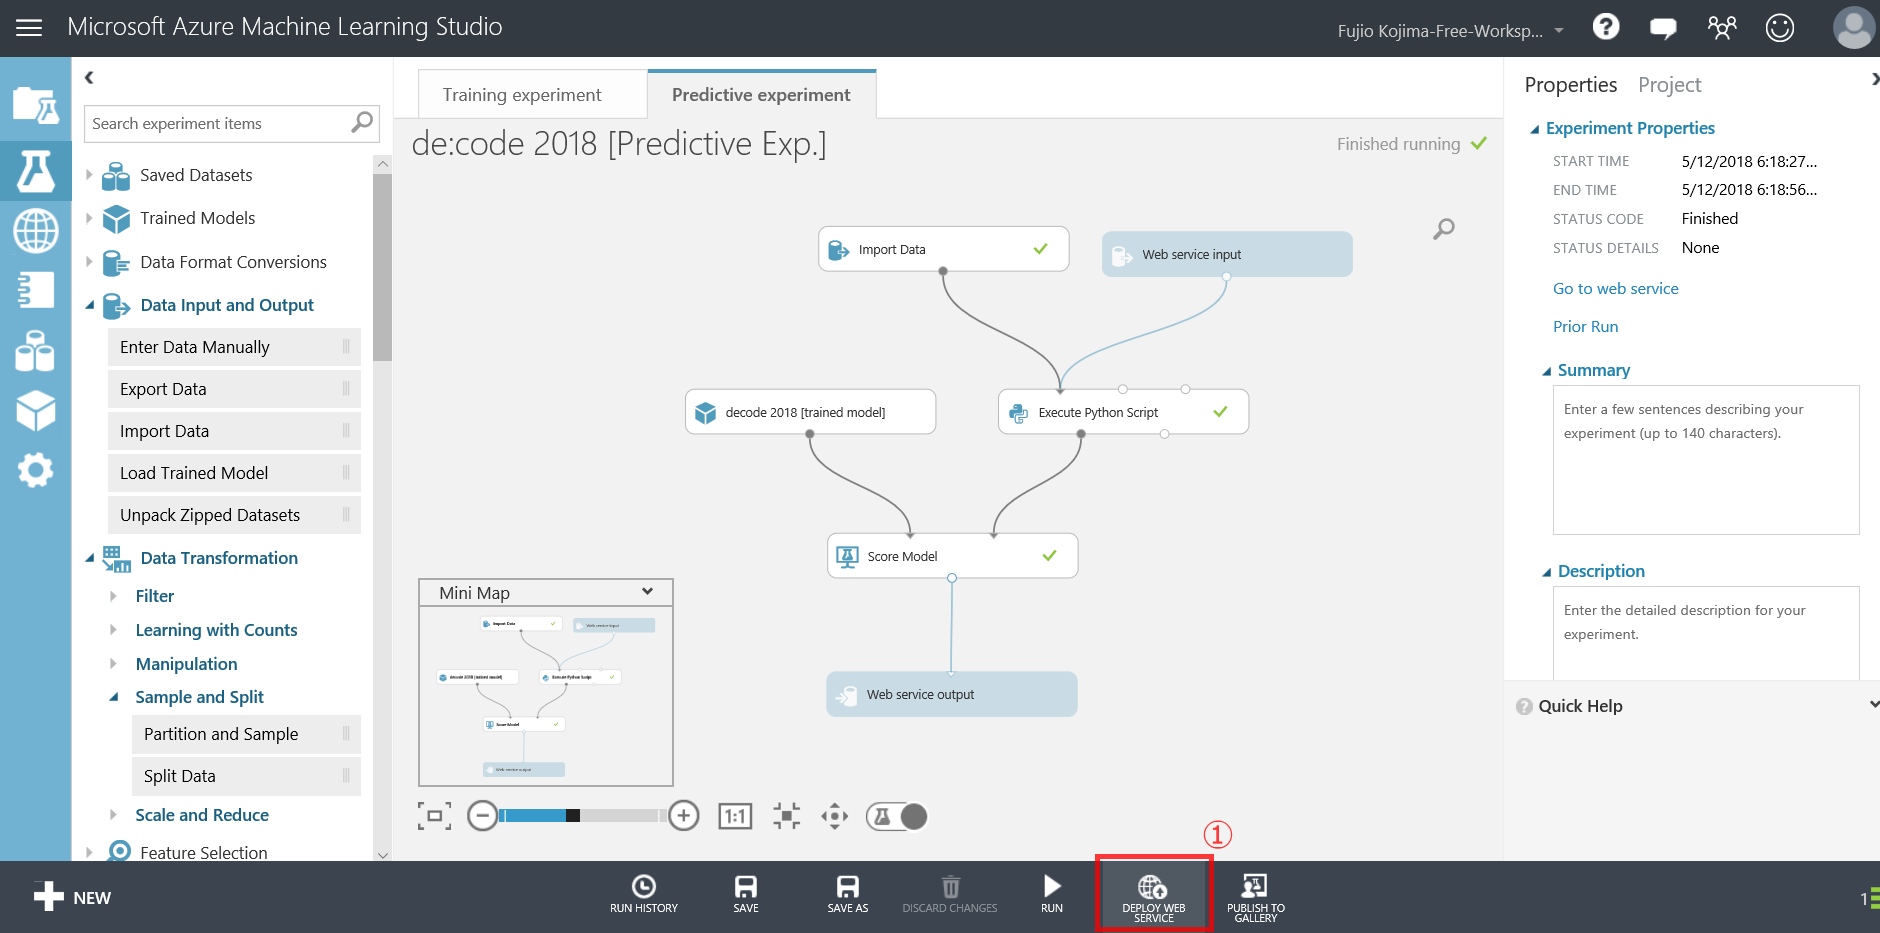The height and width of the screenshot is (933, 1880).
Task: Click the pan control icon
Action: (834, 816)
